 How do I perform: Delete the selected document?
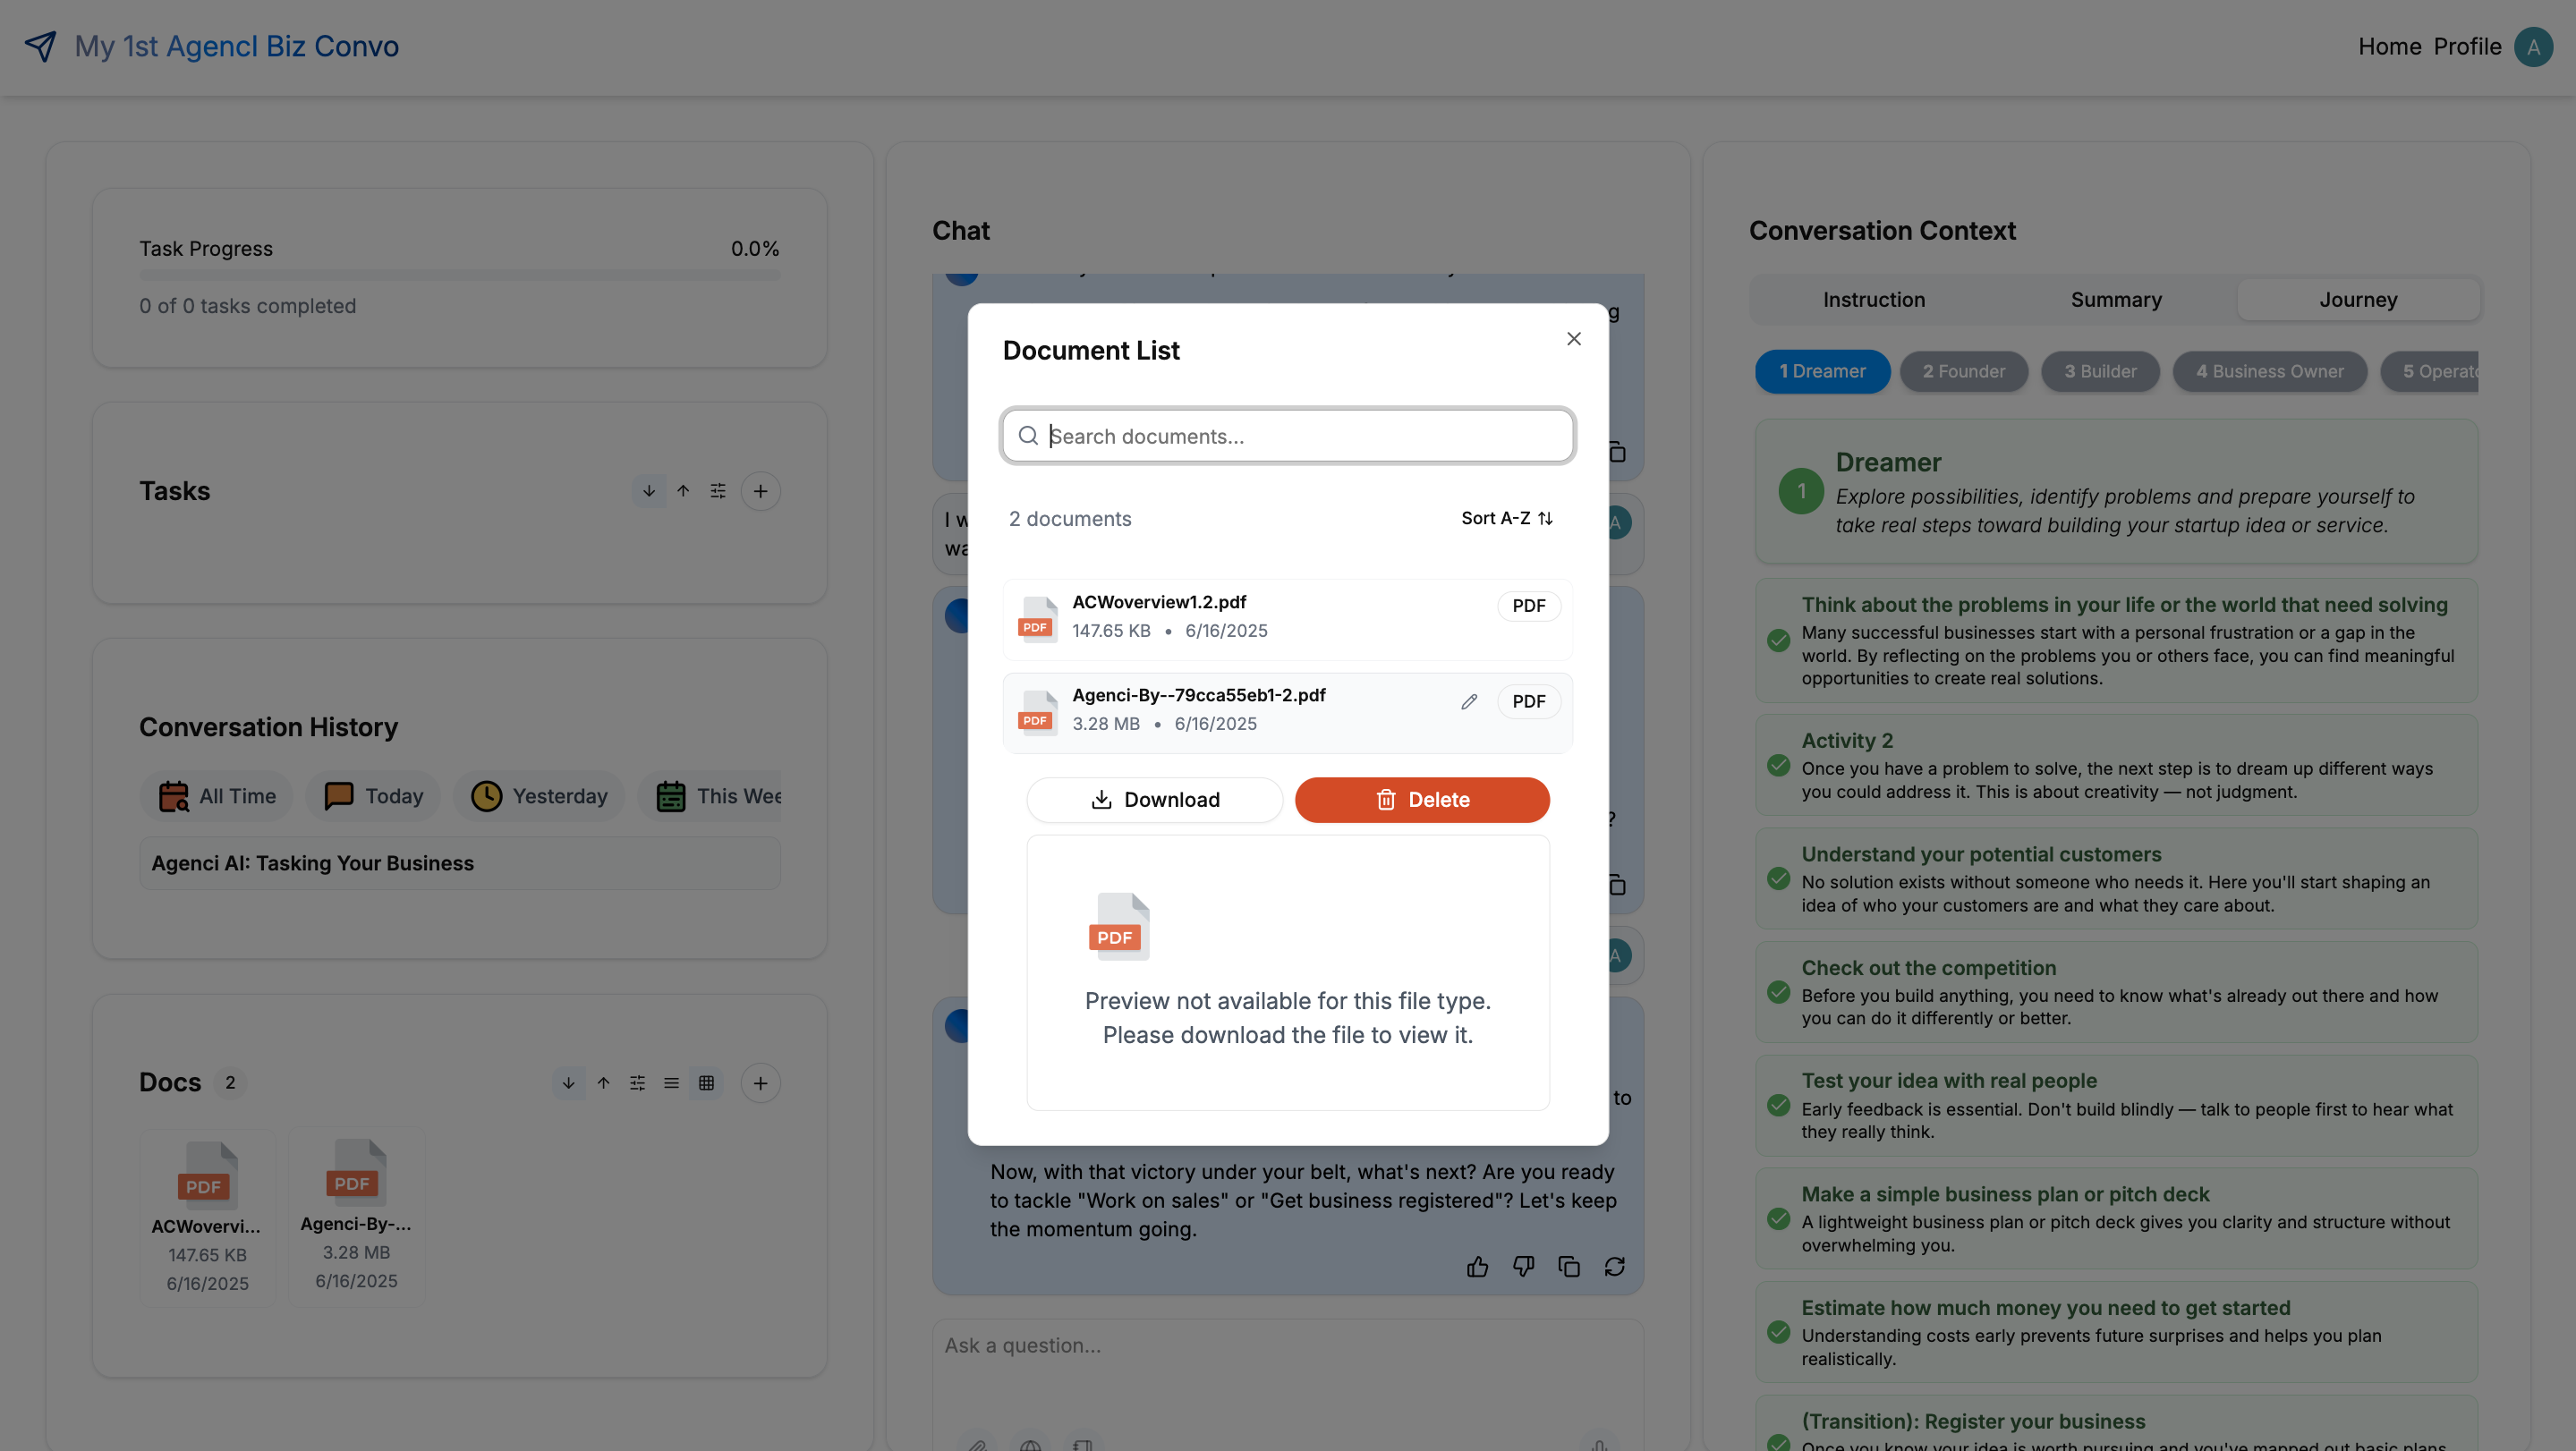[1422, 800]
